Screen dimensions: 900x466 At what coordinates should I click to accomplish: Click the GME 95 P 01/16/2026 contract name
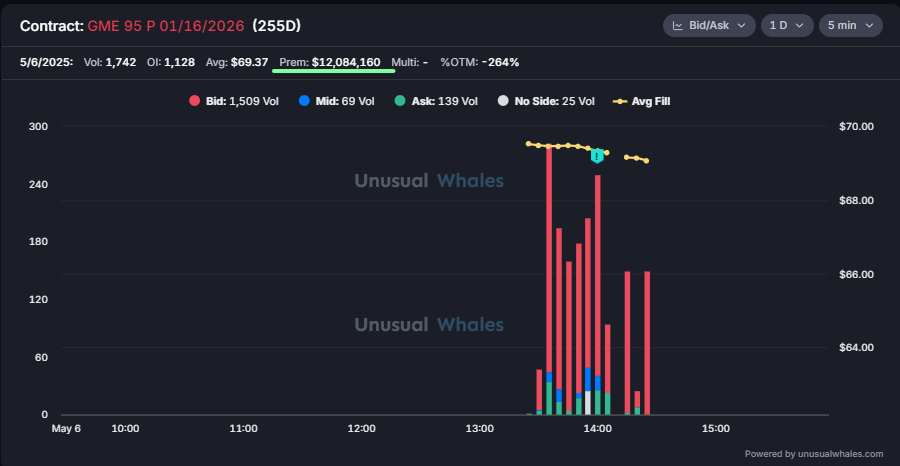[166, 26]
